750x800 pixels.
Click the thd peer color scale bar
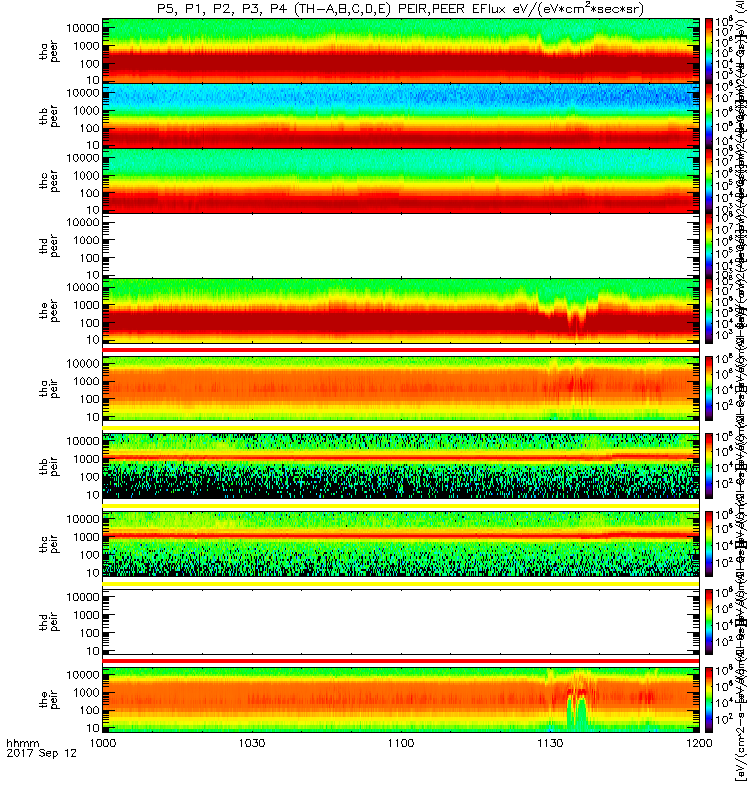pyautogui.click(x=709, y=245)
